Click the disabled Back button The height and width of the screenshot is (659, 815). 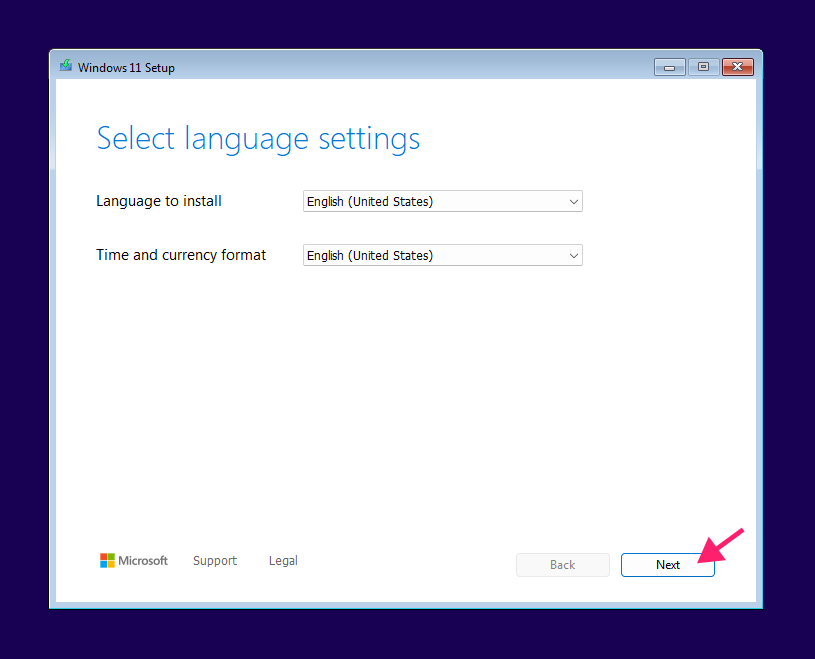click(562, 565)
